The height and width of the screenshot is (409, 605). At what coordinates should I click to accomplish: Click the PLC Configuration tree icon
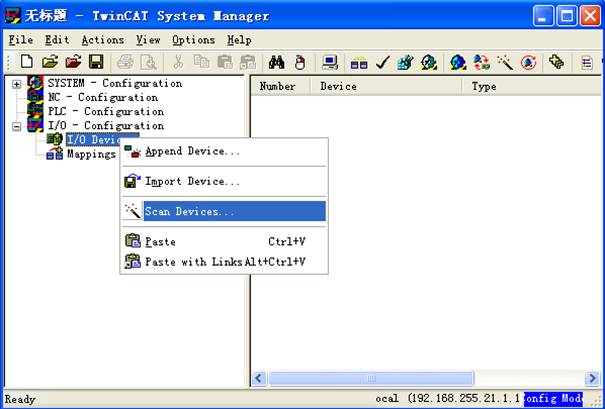coord(36,112)
